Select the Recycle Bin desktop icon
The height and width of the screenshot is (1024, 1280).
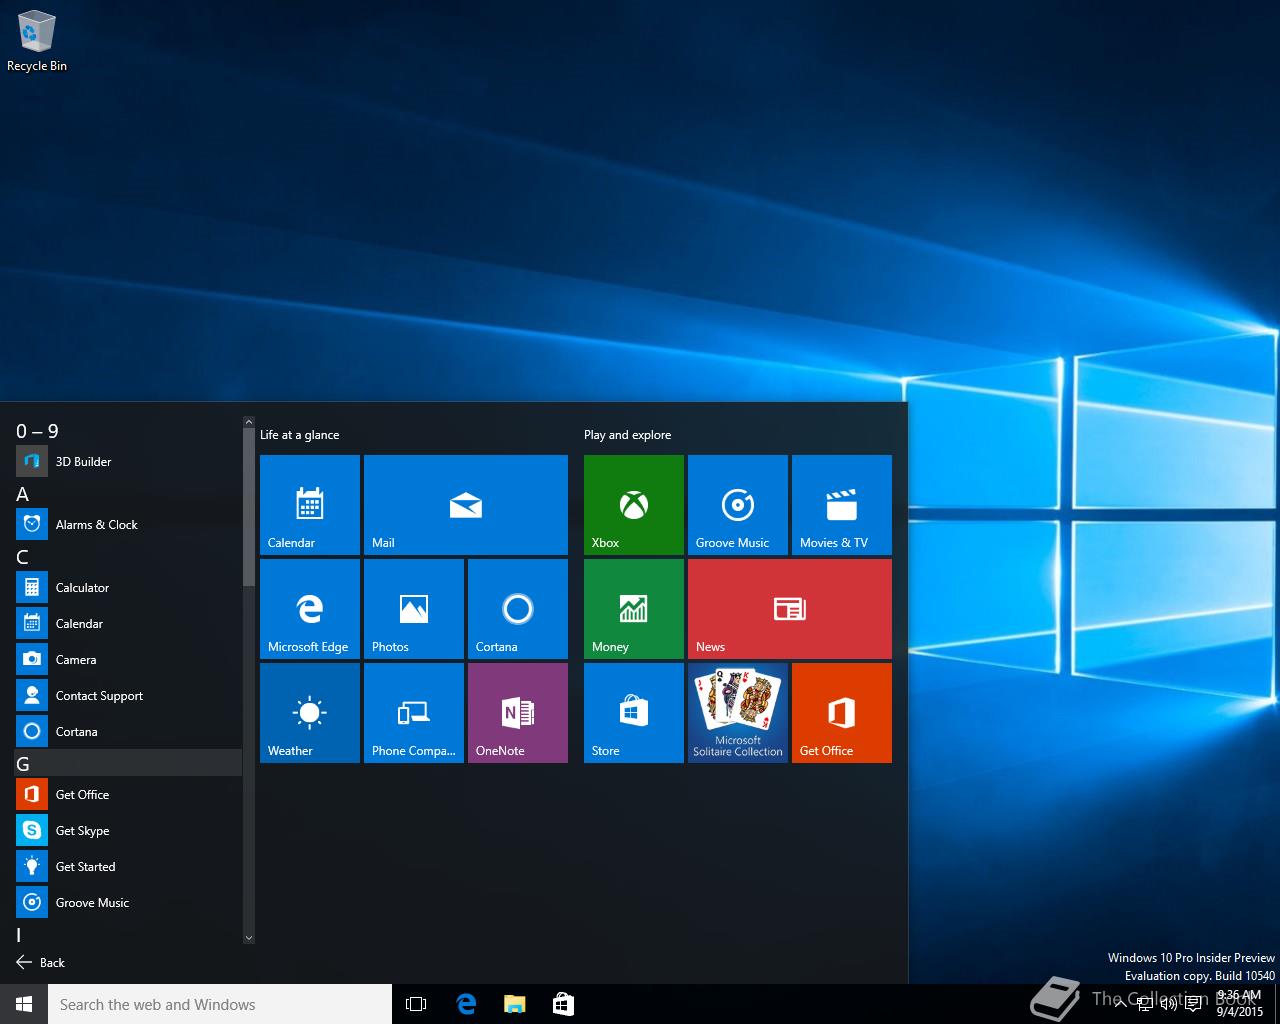click(x=37, y=41)
